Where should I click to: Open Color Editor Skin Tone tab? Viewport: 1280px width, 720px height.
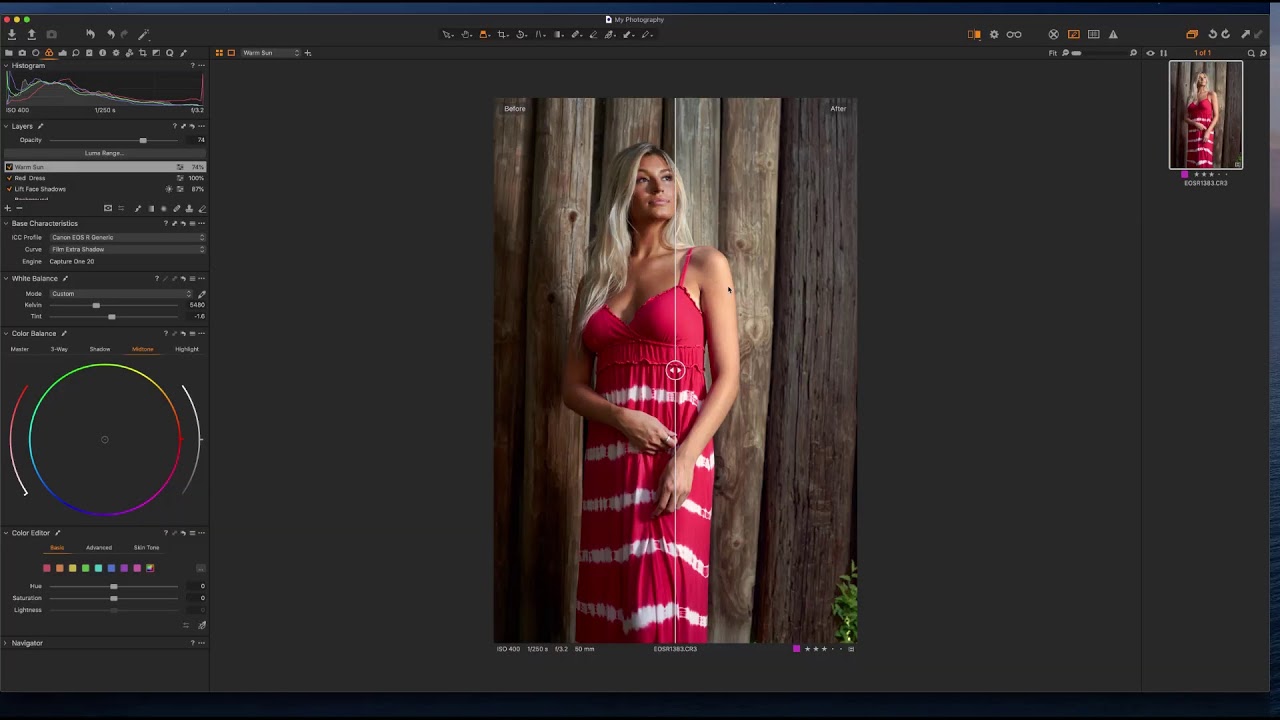(x=146, y=548)
